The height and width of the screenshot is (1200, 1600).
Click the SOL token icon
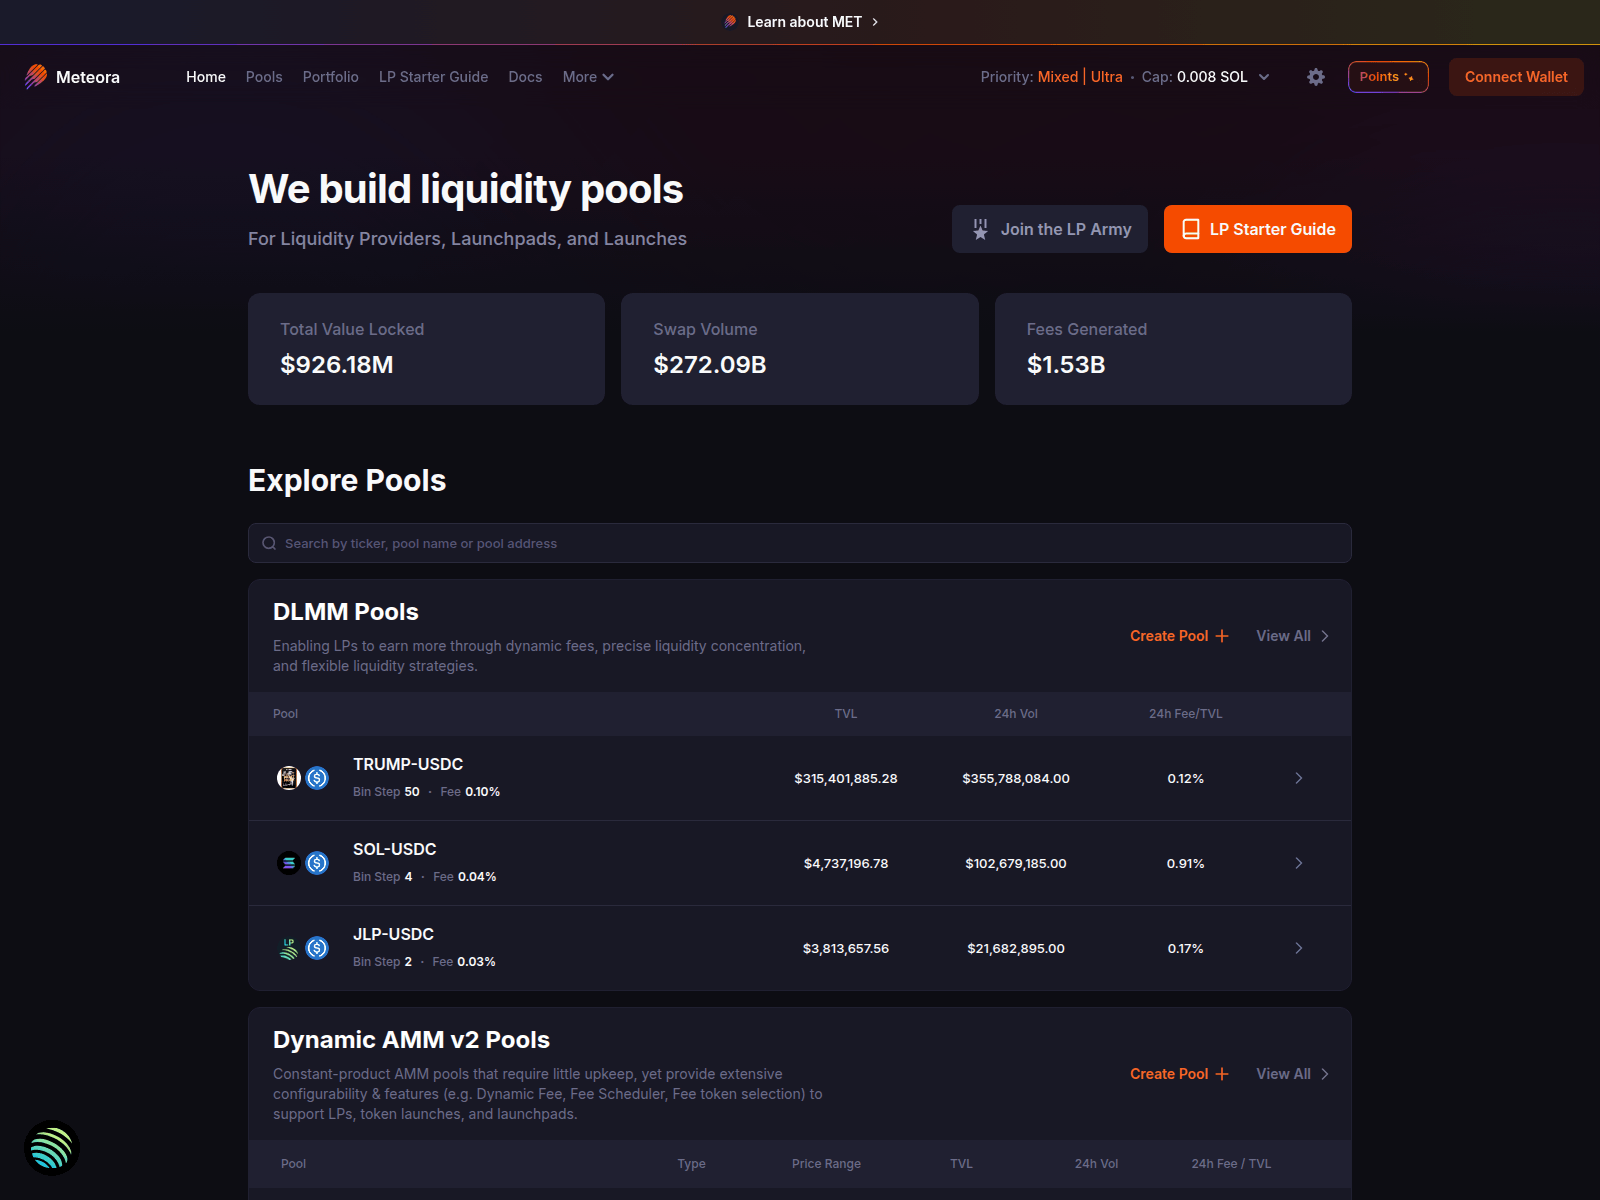289,863
